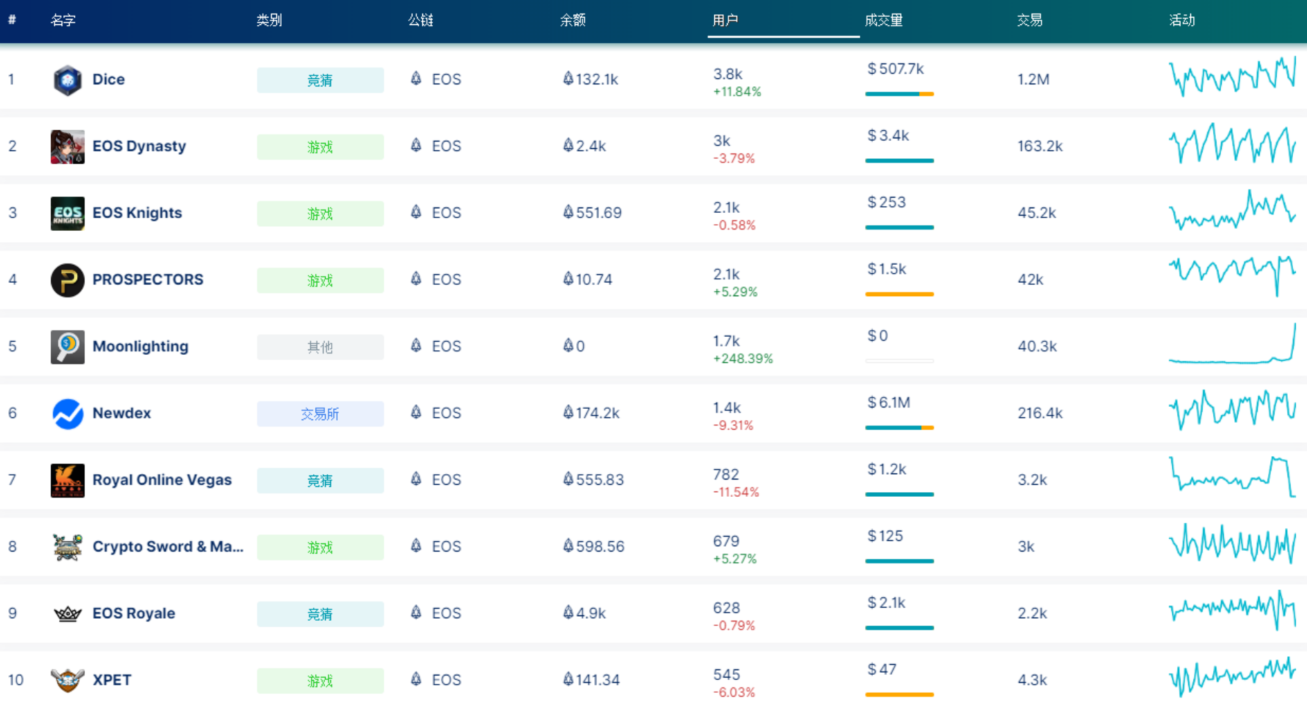
Task: Click the $2.1k volume value
Action: [887, 602]
